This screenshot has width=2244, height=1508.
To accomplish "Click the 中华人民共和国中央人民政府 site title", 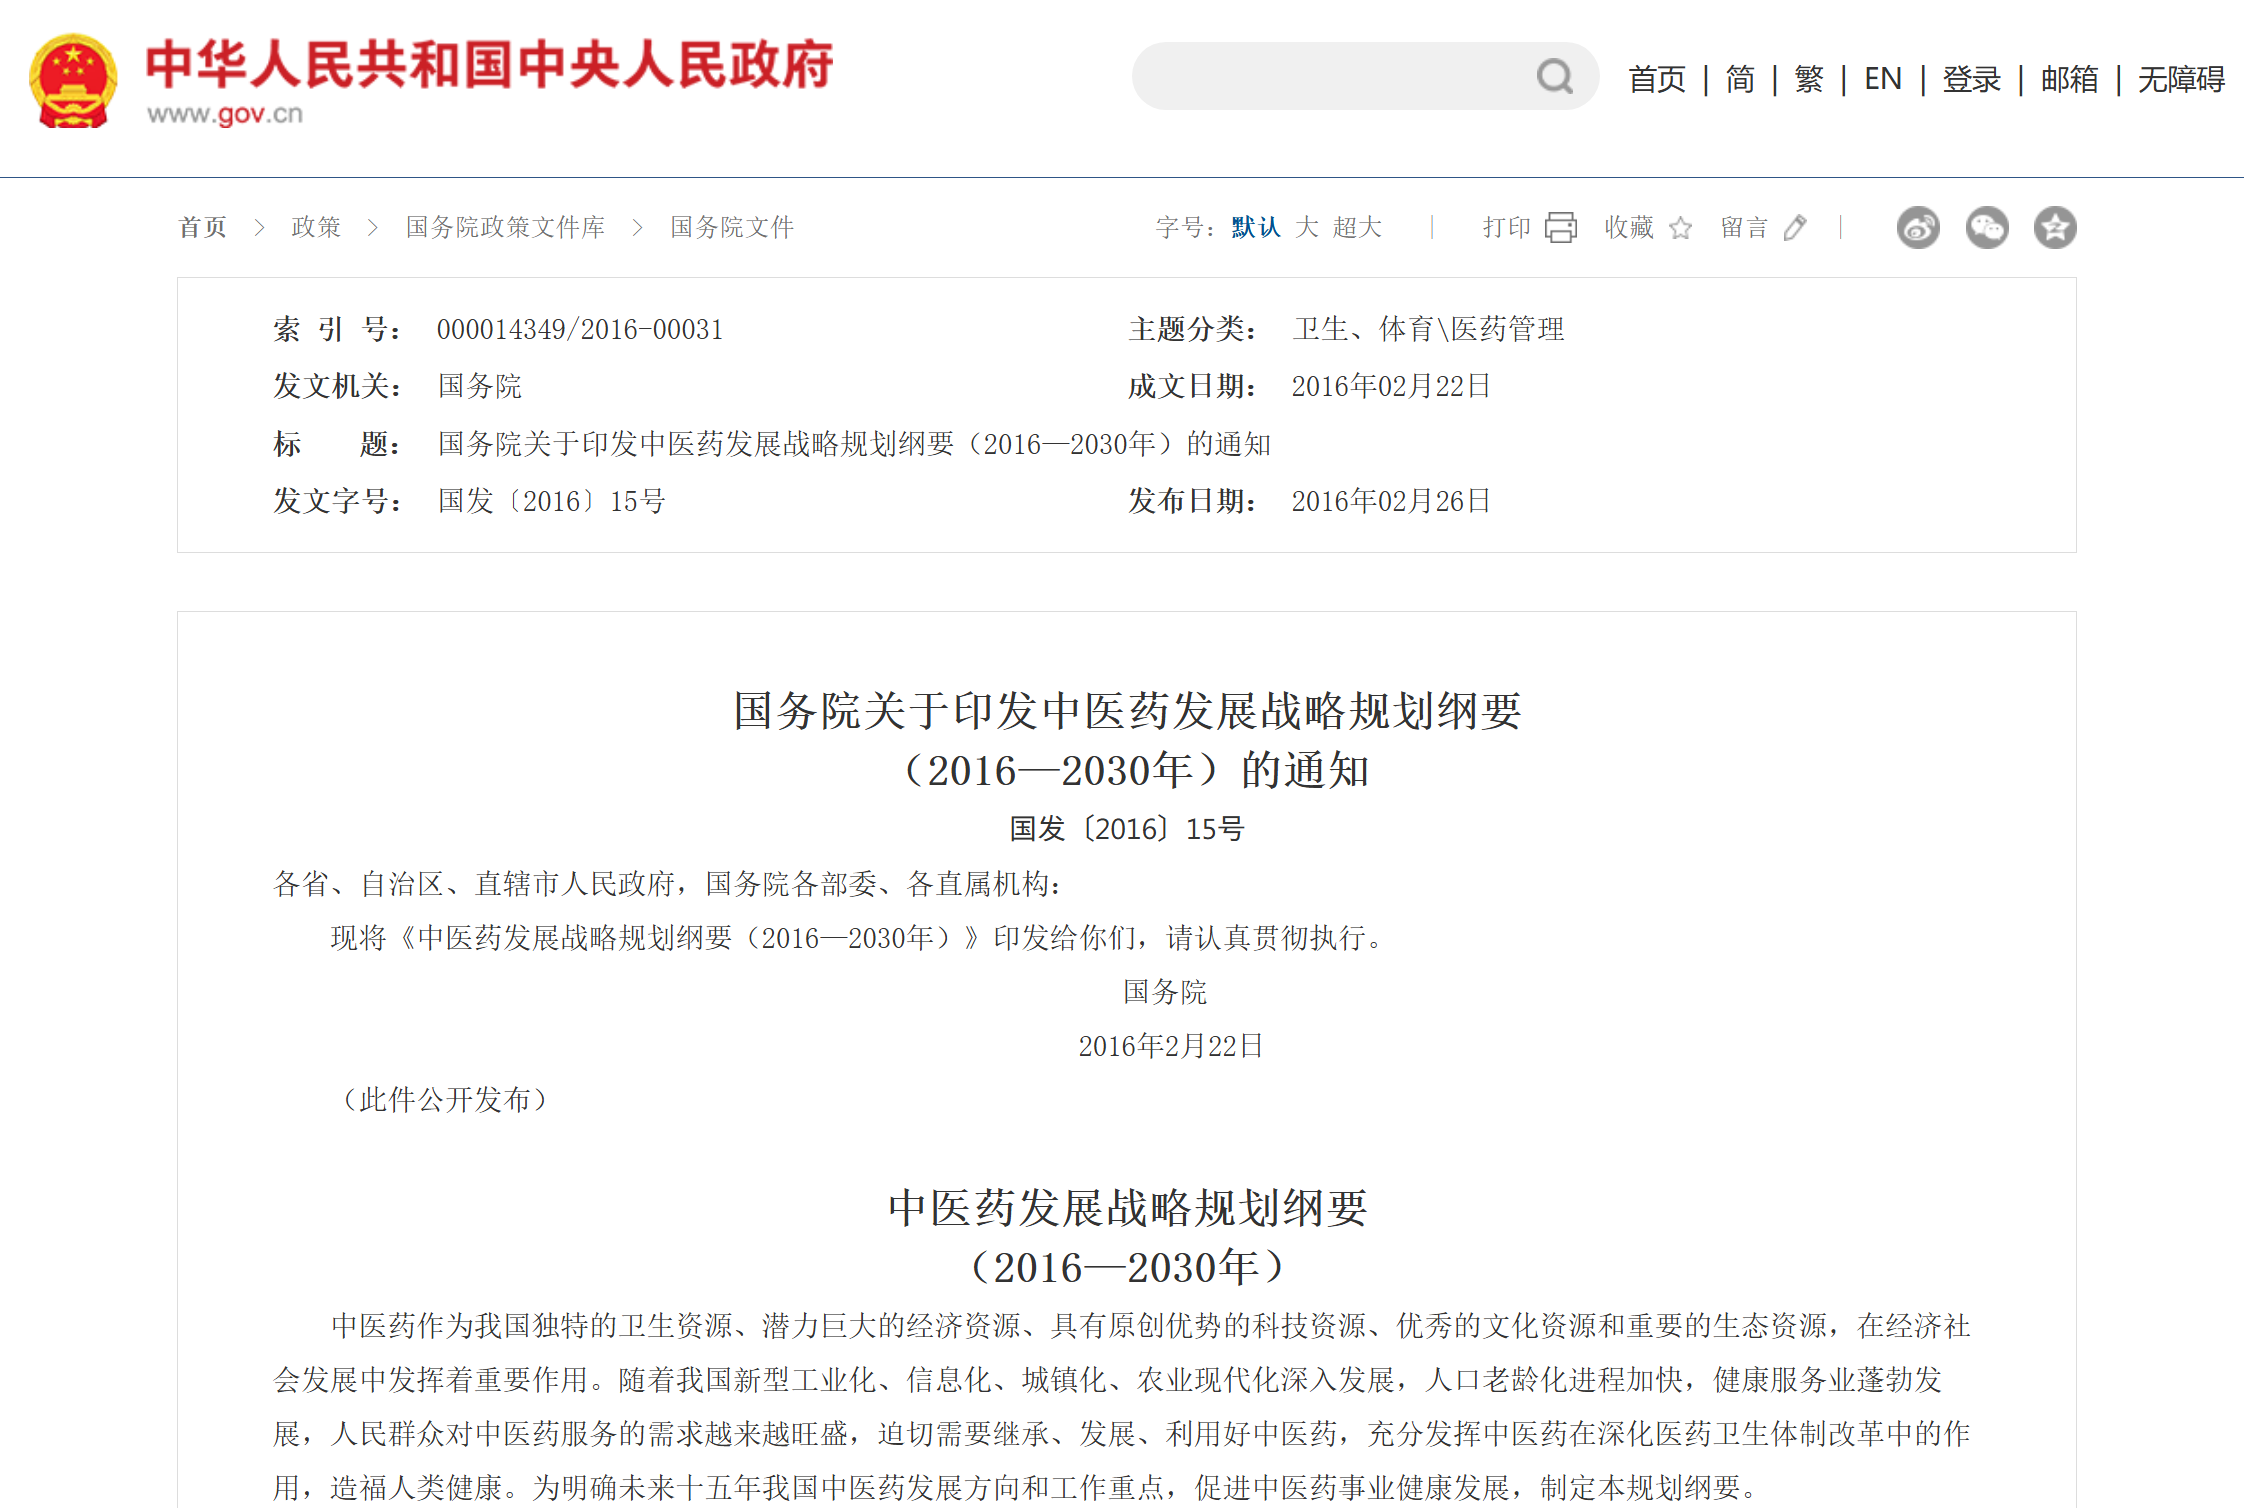I will pyautogui.click(x=489, y=65).
